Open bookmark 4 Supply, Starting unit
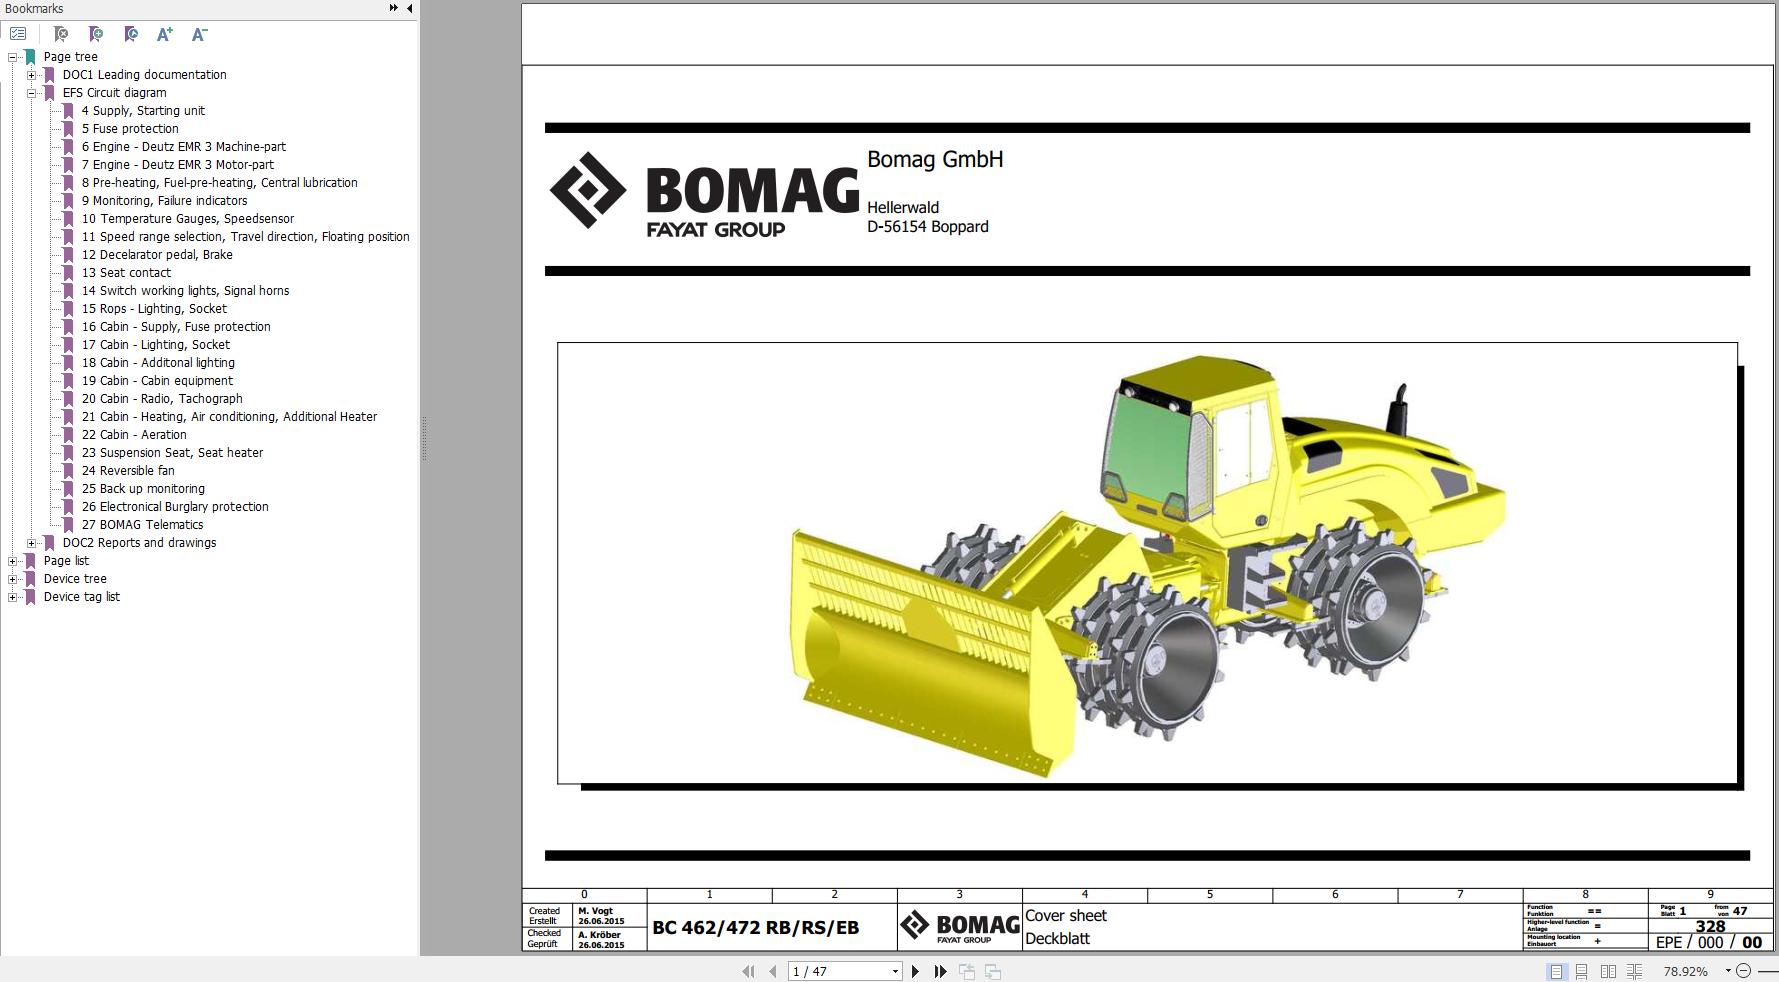This screenshot has width=1779, height=982. (143, 111)
